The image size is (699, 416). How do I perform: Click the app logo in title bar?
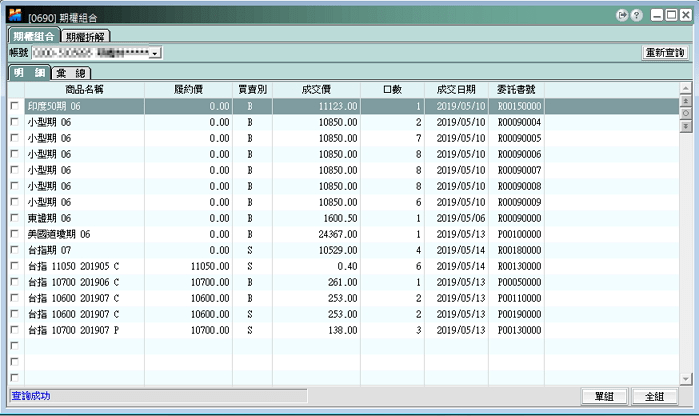click(x=13, y=16)
